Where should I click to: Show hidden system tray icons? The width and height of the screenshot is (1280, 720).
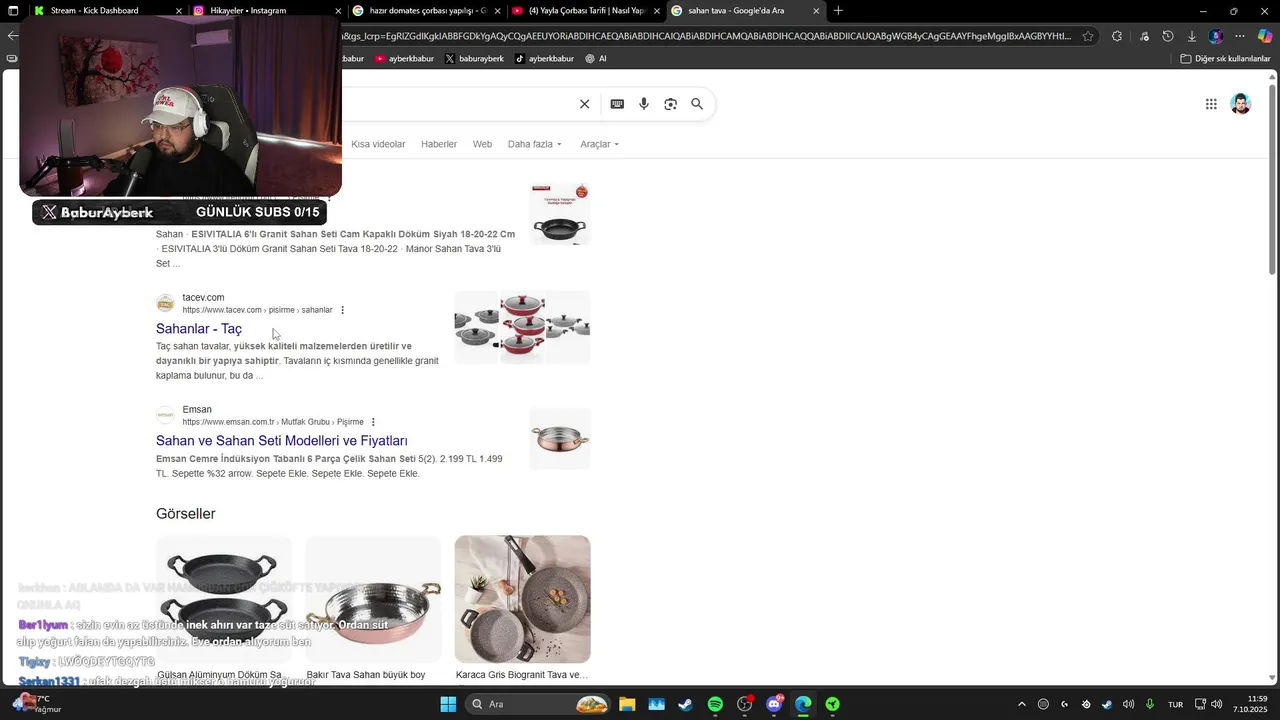(1021, 704)
